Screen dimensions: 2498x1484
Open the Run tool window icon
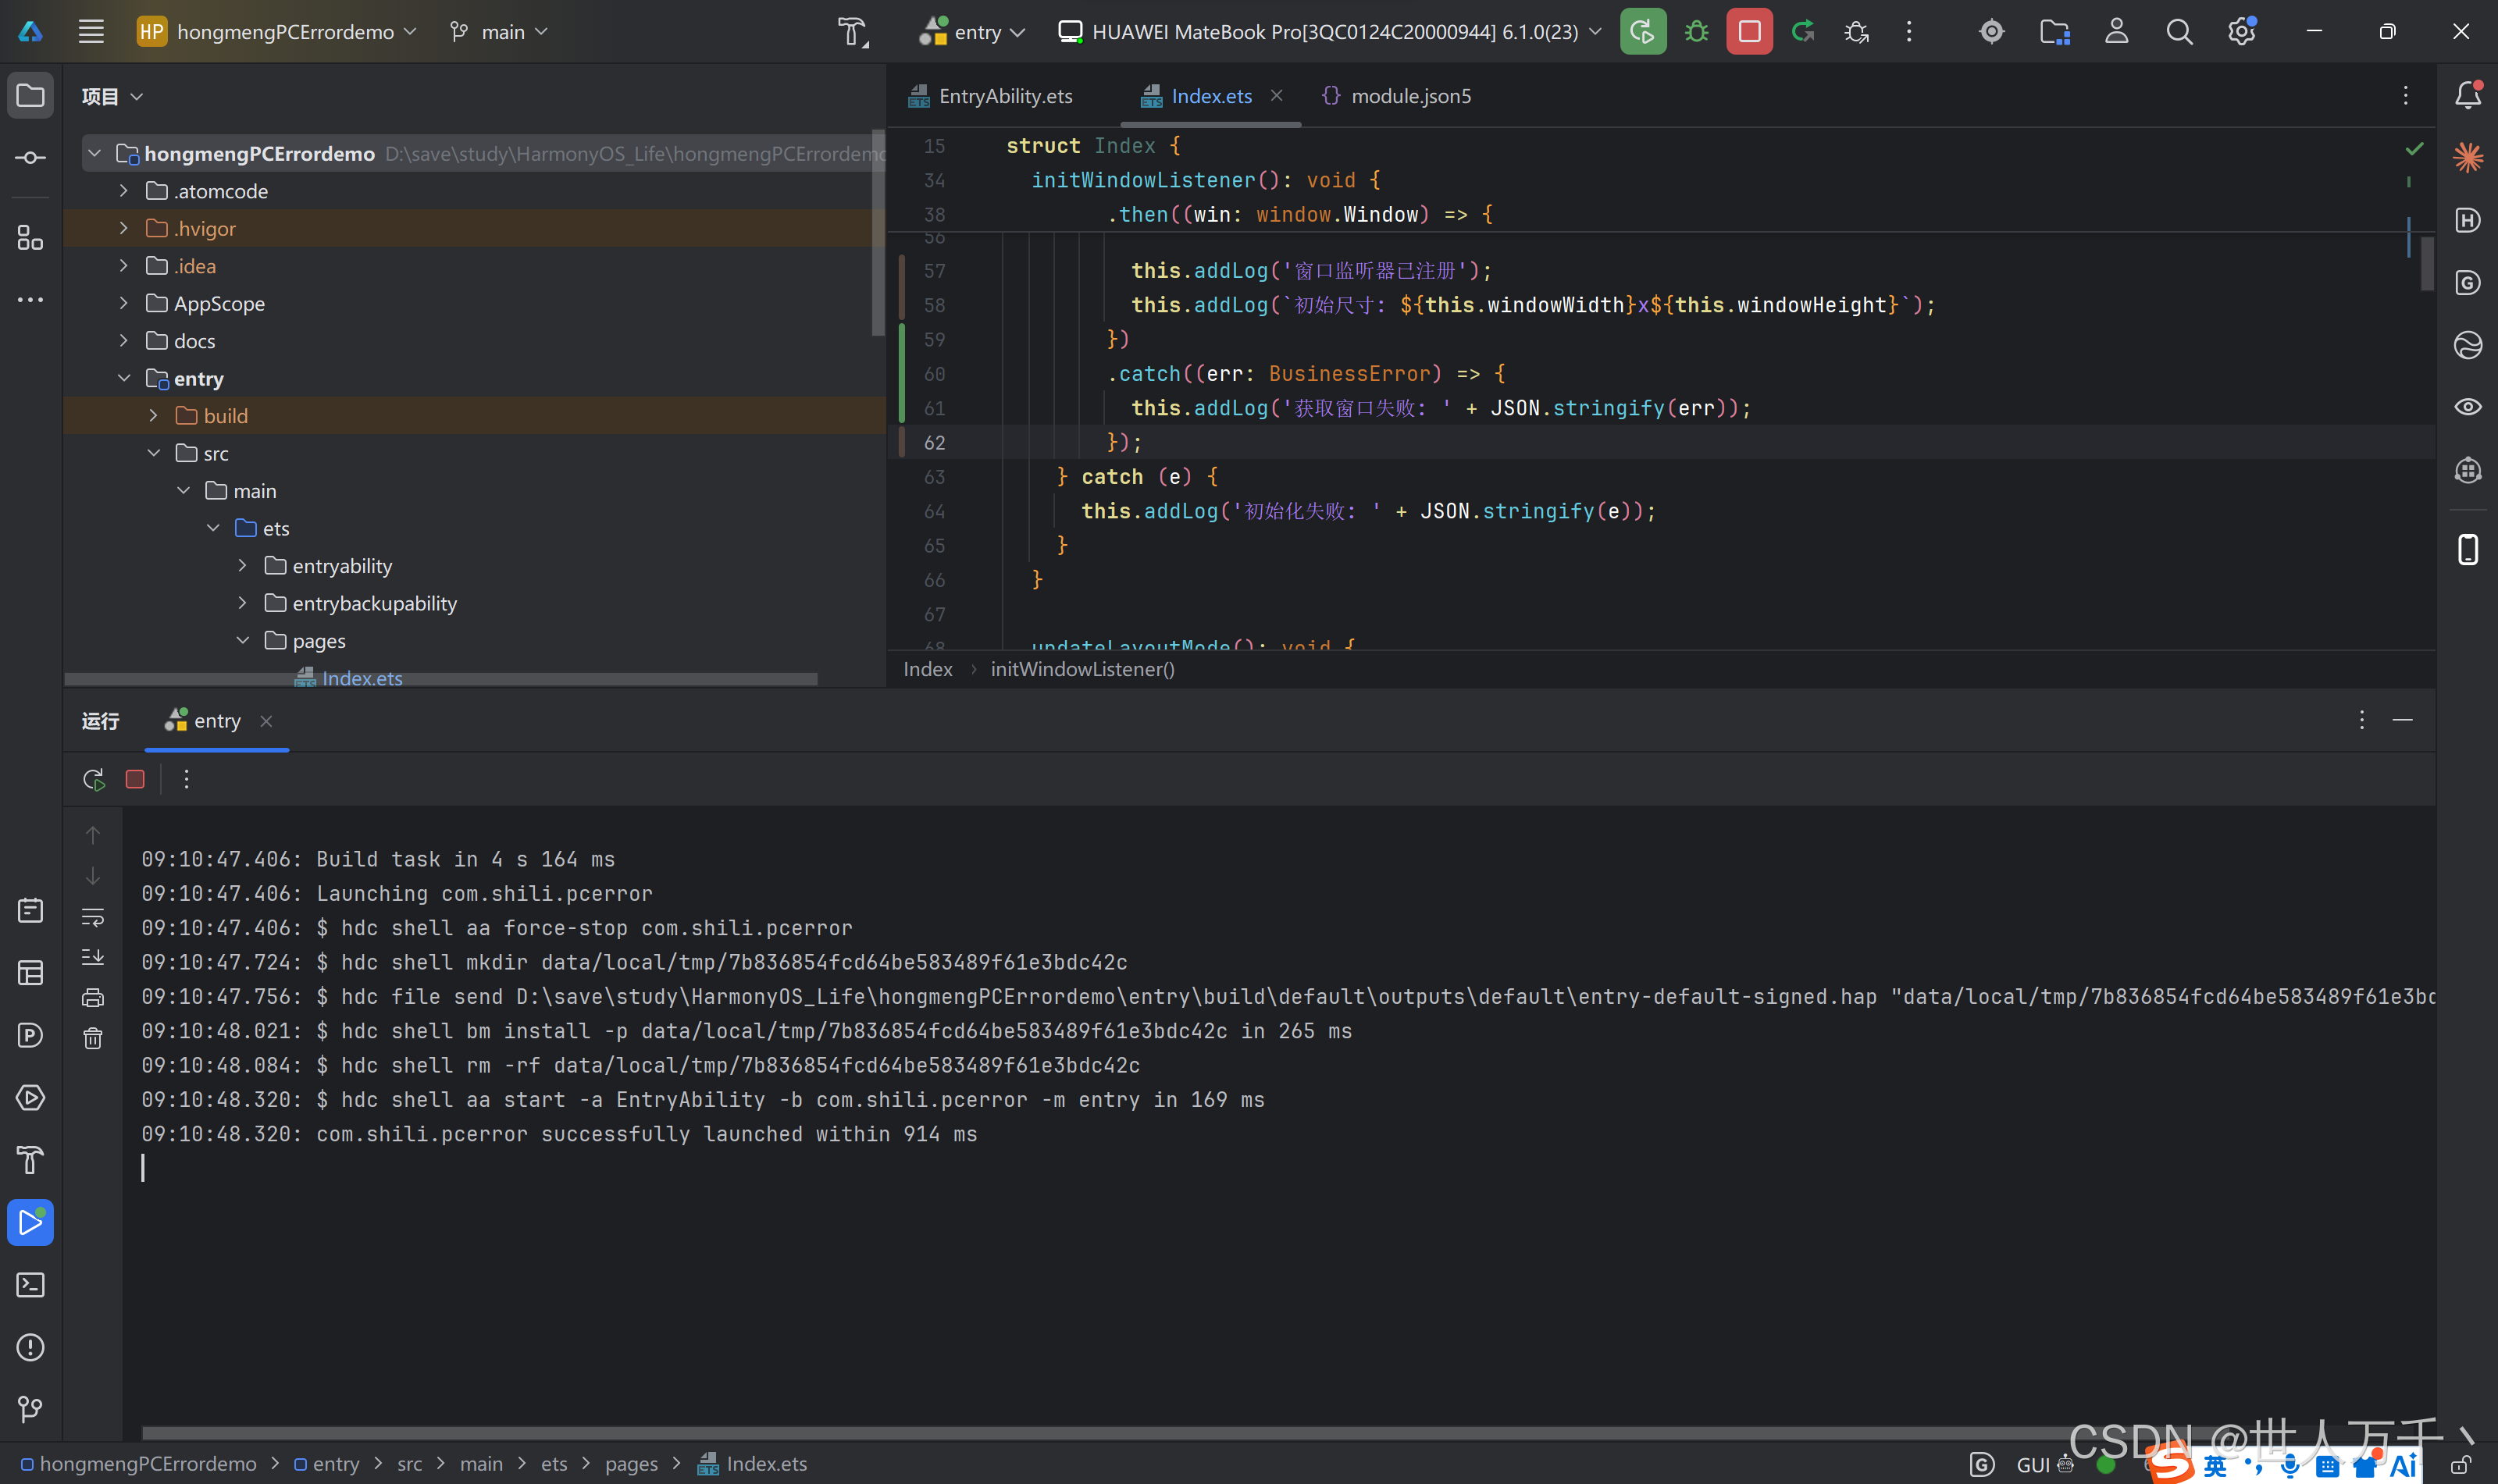[x=30, y=1222]
